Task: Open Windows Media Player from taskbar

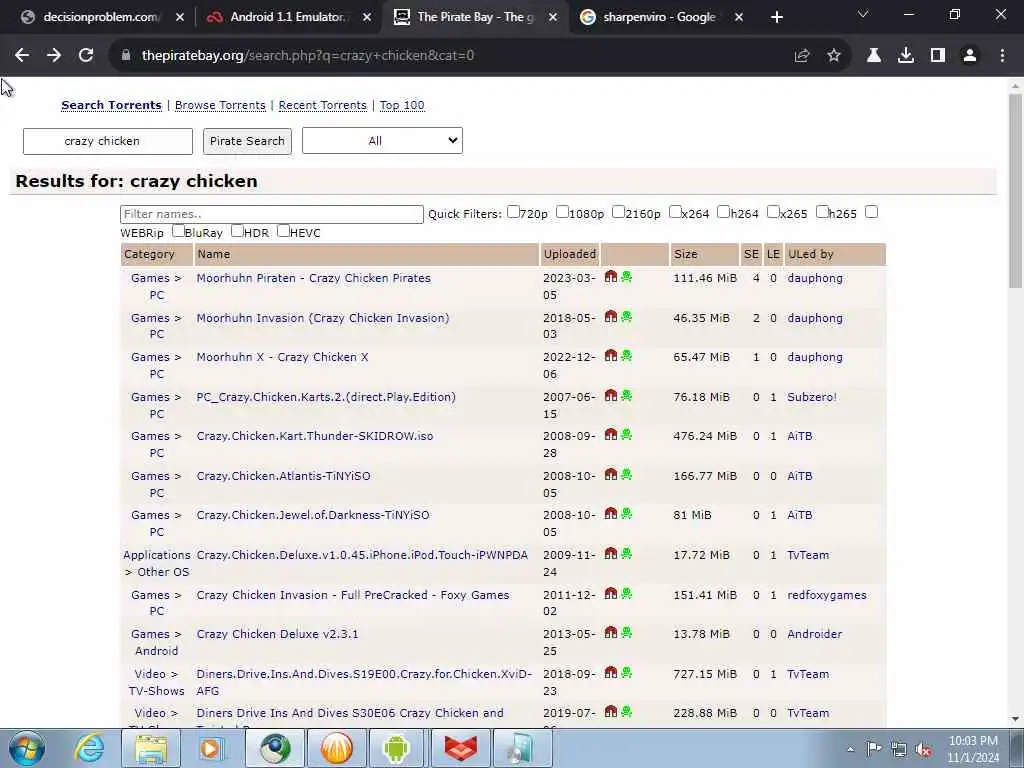Action: click(x=211, y=748)
